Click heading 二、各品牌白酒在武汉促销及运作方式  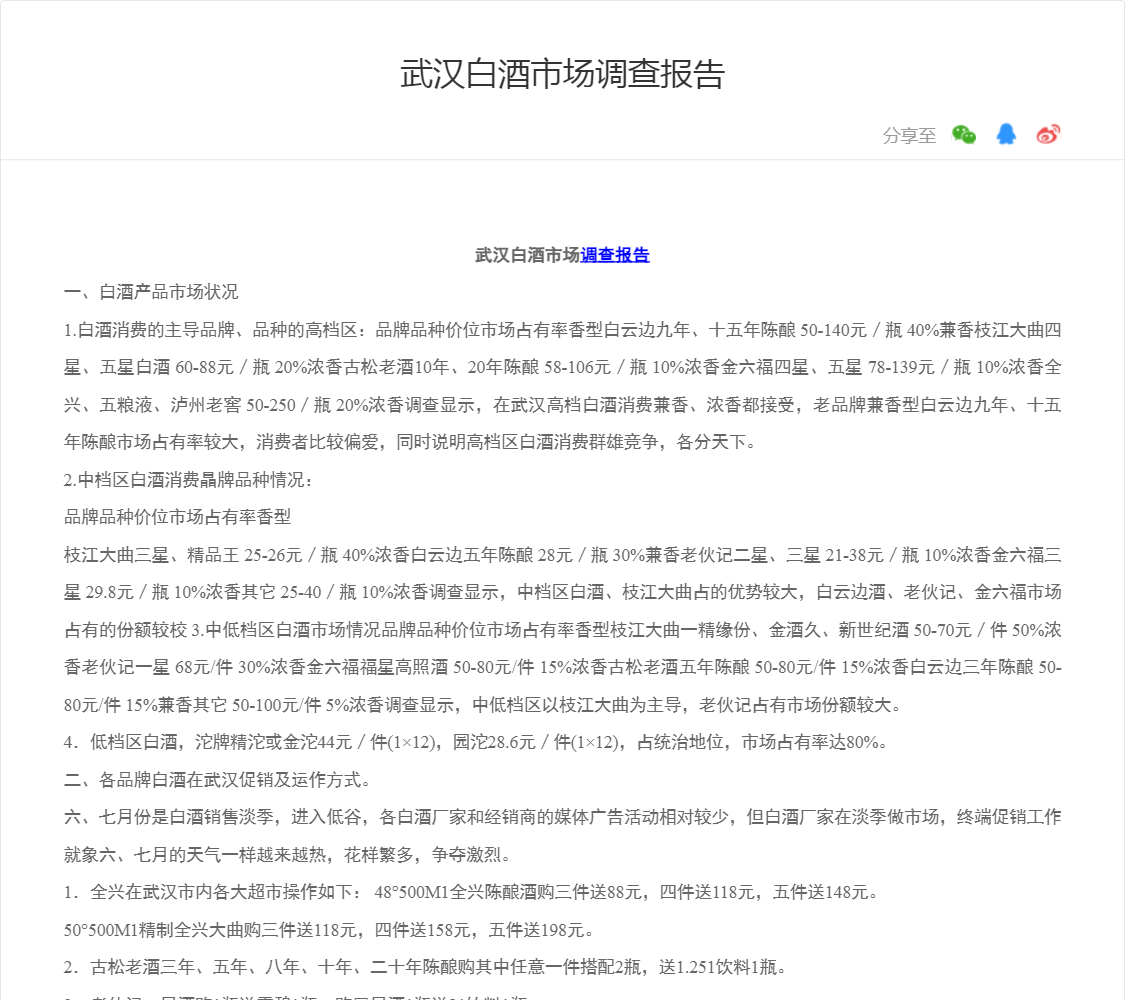point(217,780)
